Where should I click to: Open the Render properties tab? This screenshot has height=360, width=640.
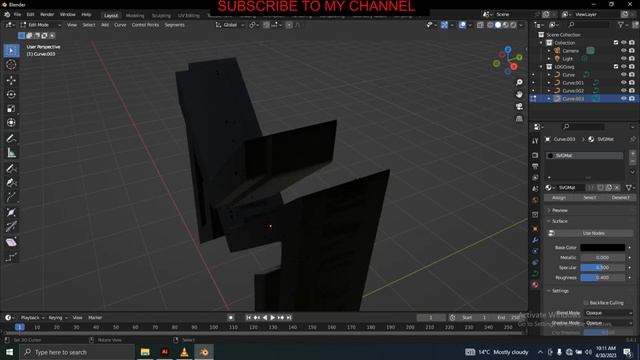[x=535, y=156]
